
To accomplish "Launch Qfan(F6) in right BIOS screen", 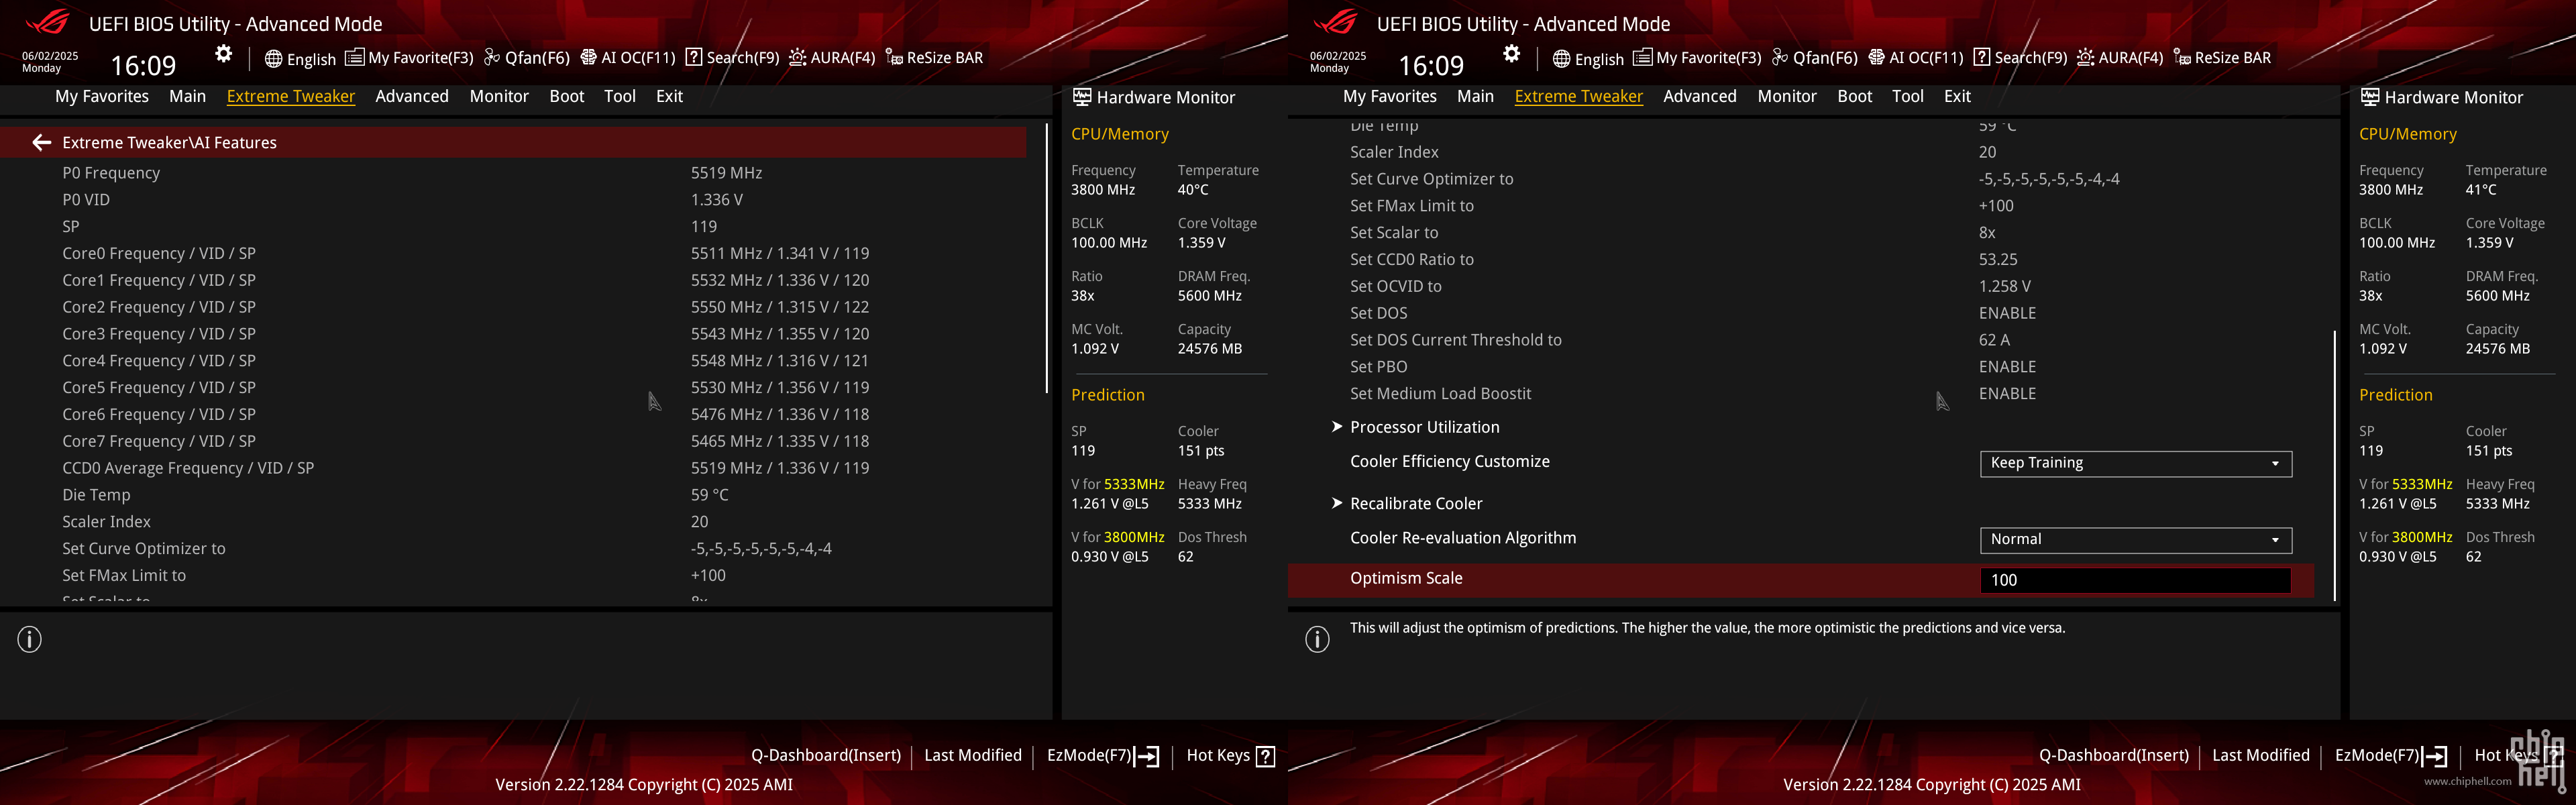I will [1815, 58].
